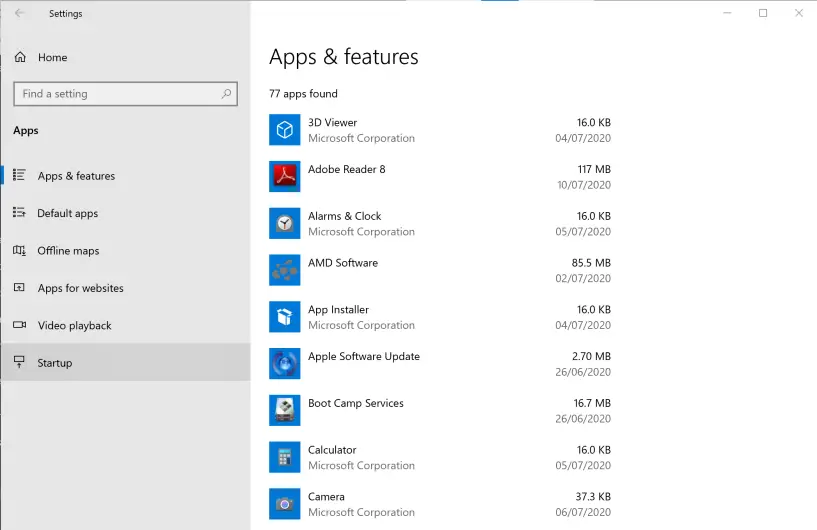Open the Default apps page
Image resolution: width=817 pixels, height=530 pixels.
tap(126, 213)
